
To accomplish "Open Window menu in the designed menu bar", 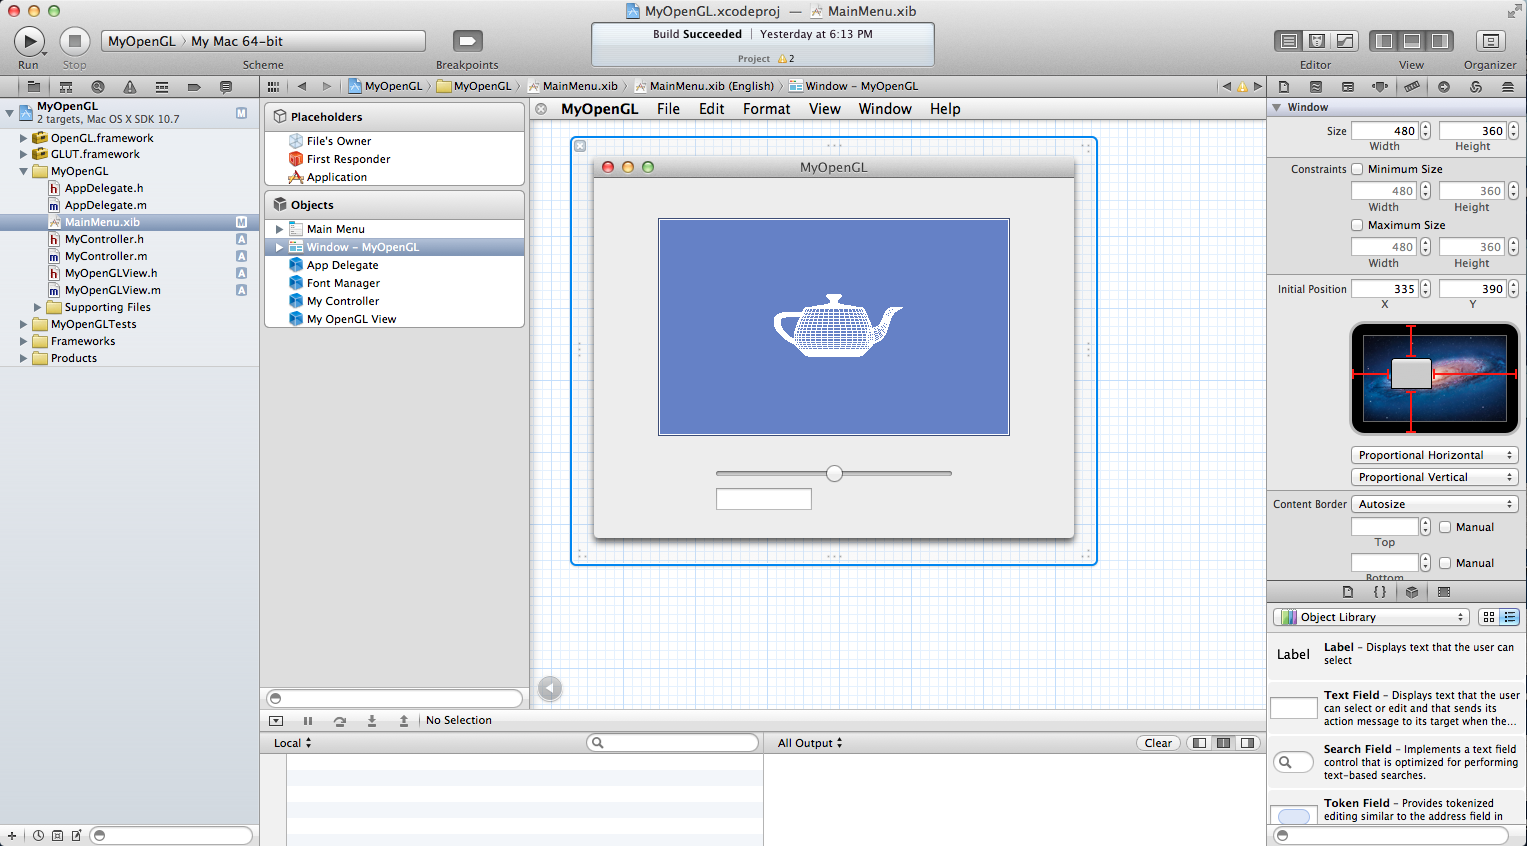I will coord(885,109).
